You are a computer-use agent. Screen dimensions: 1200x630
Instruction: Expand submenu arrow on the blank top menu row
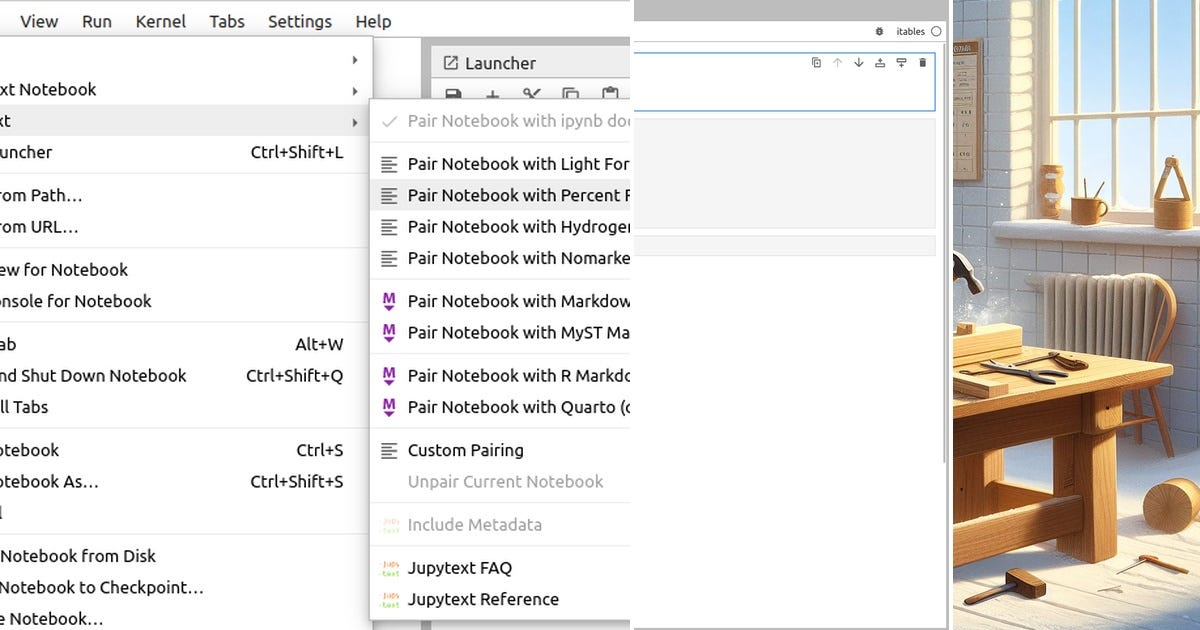tap(355, 60)
